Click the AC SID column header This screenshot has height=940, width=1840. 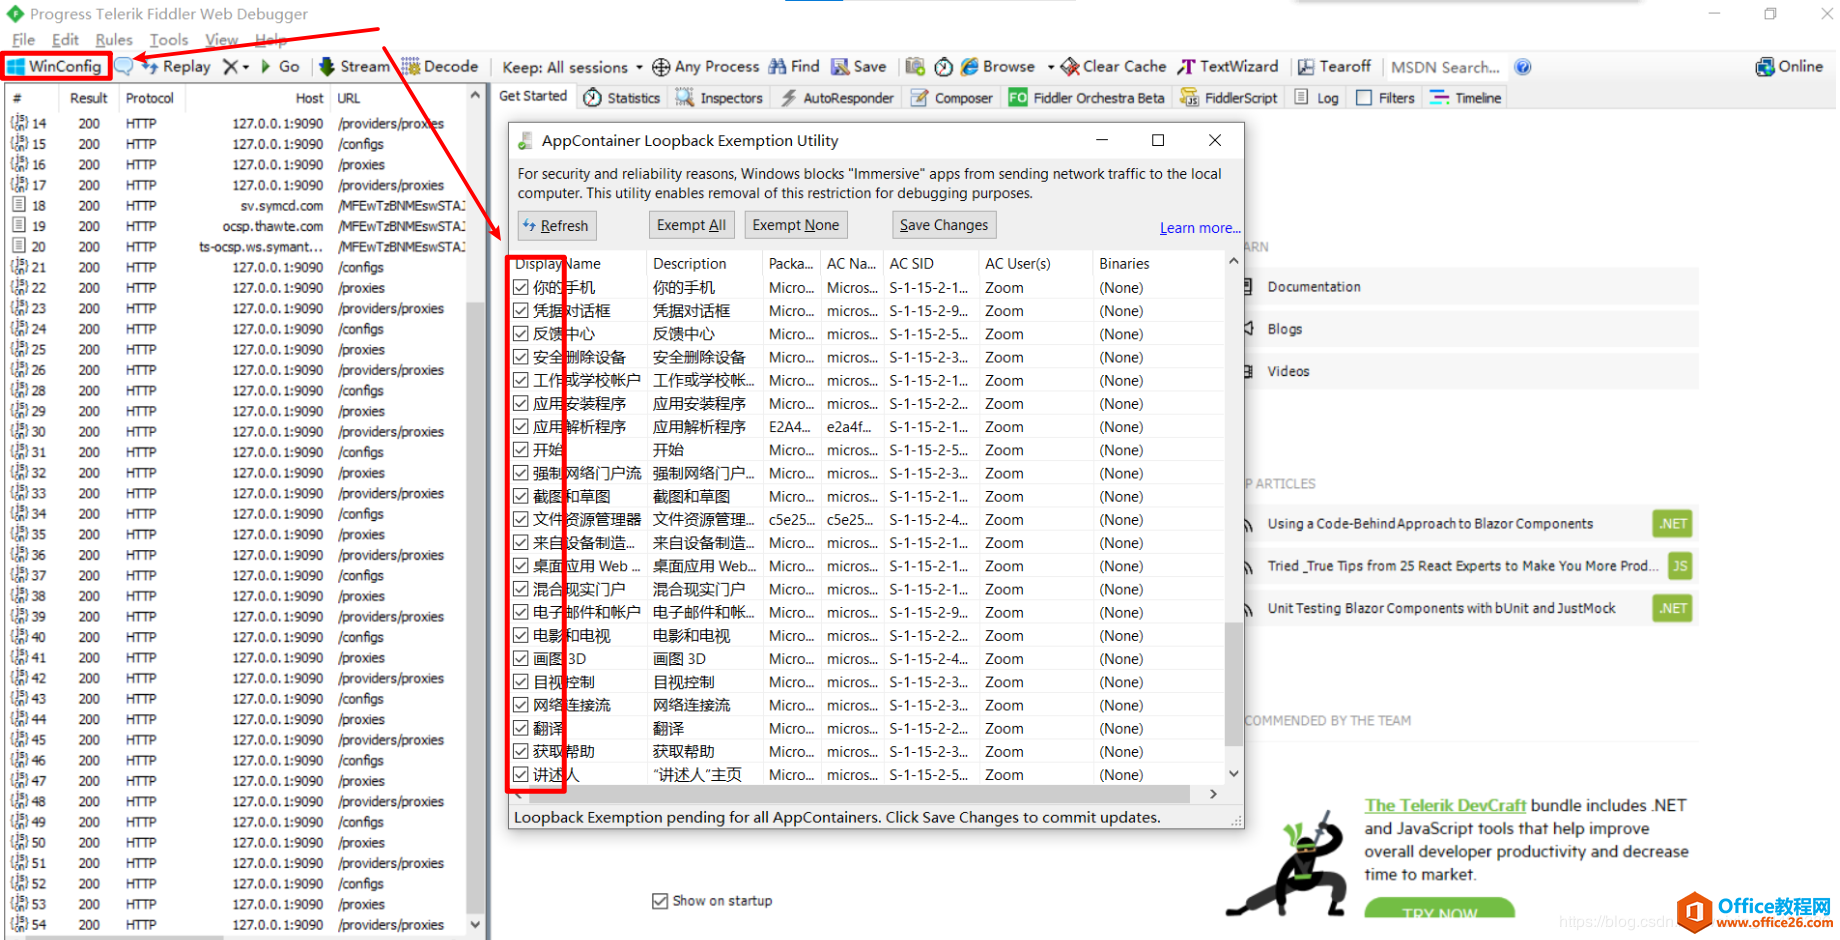click(932, 264)
